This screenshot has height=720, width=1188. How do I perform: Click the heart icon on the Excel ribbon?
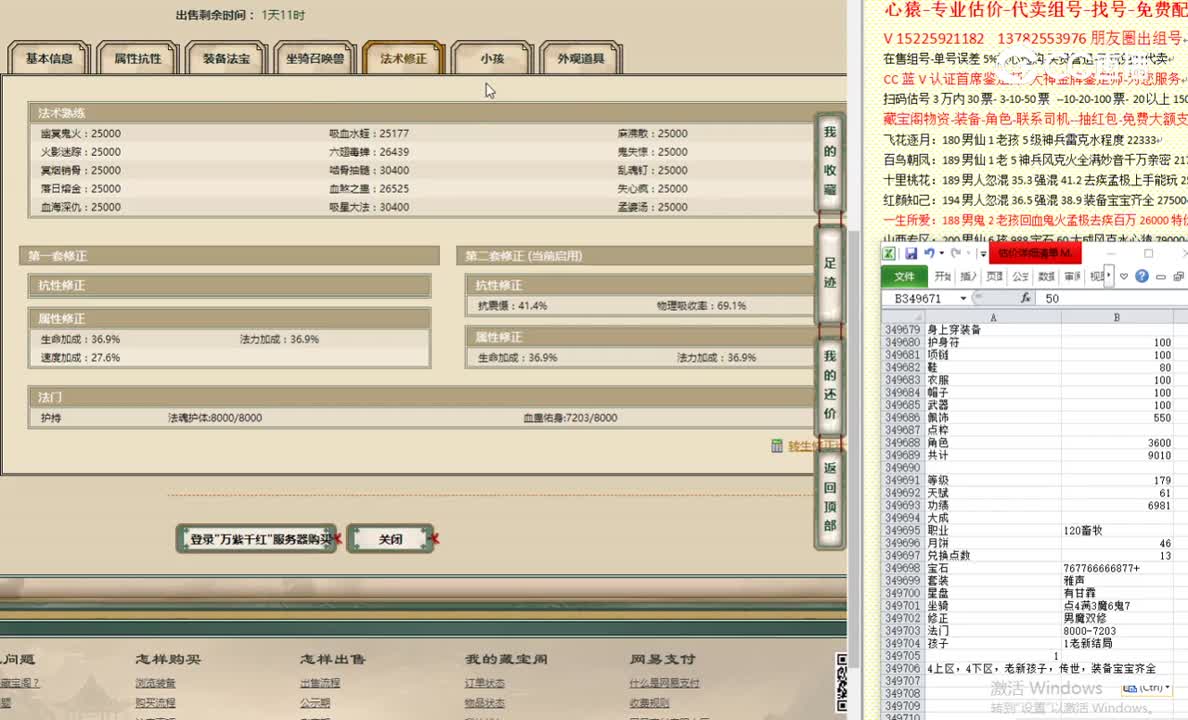click(x=1123, y=276)
